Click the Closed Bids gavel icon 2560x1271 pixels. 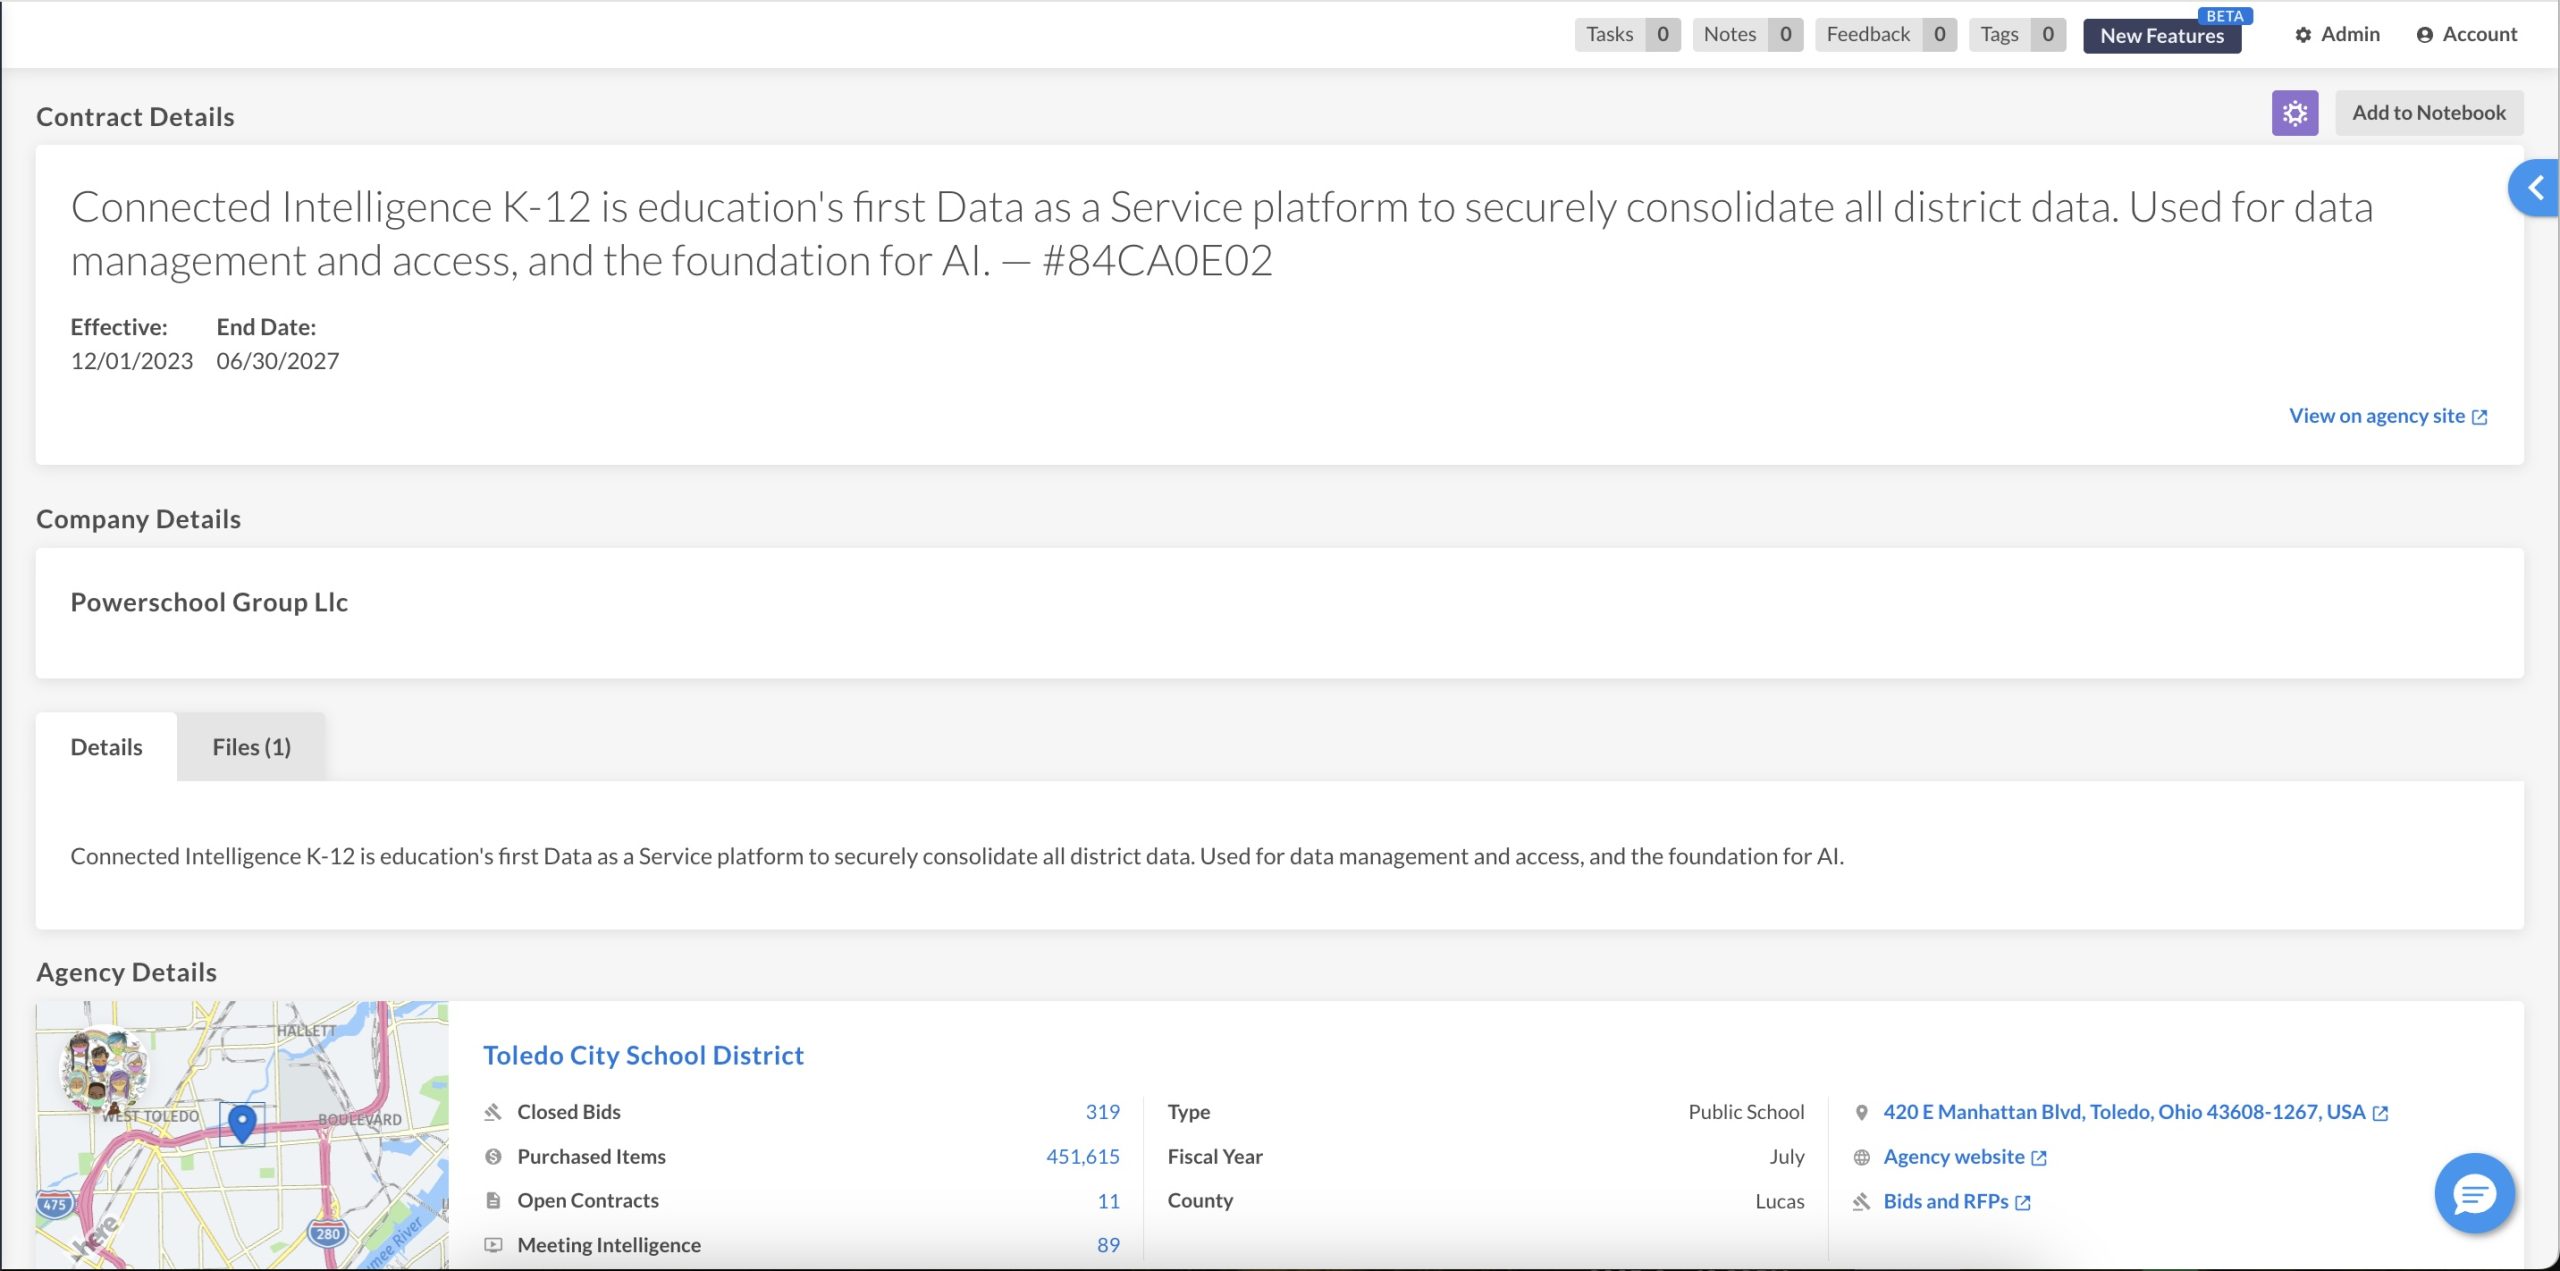pyautogui.click(x=493, y=1112)
